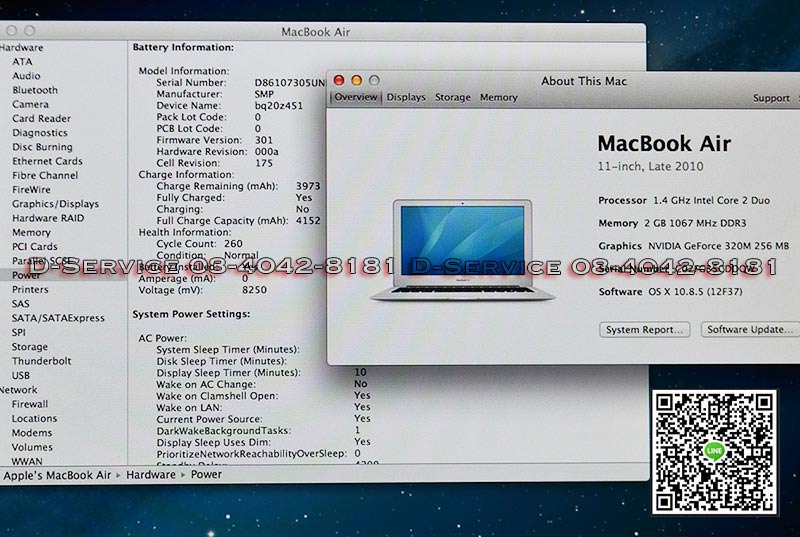Click Hardware in the bottom path bar
Viewport: 800px width, 537px height.
[x=151, y=474]
